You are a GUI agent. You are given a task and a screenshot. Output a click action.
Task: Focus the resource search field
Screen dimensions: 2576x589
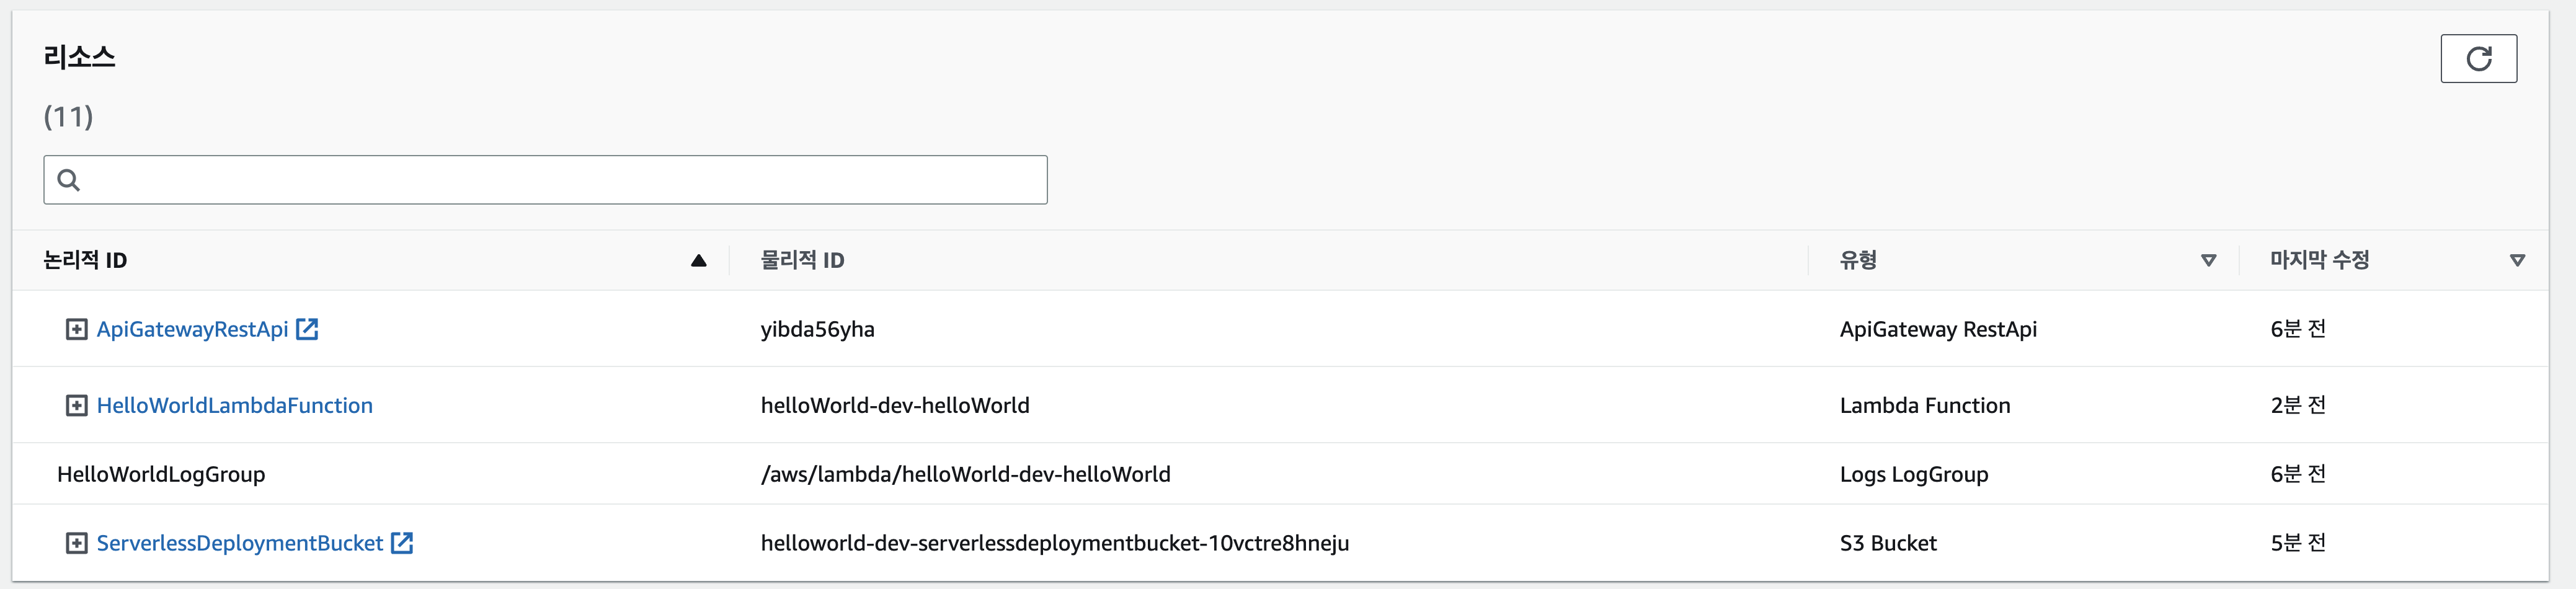pos(545,180)
